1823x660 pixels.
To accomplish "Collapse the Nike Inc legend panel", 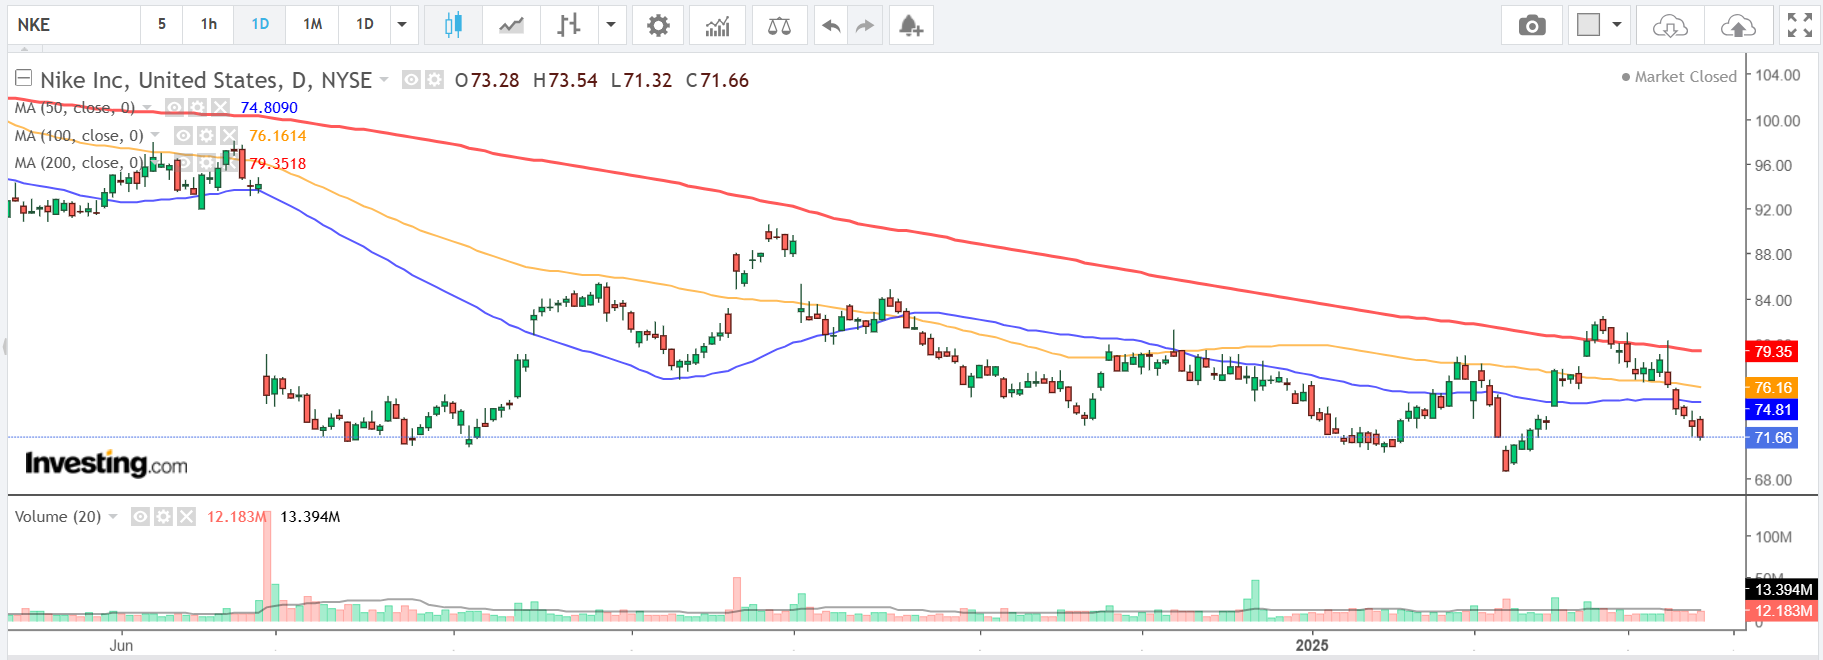I will tap(23, 78).
